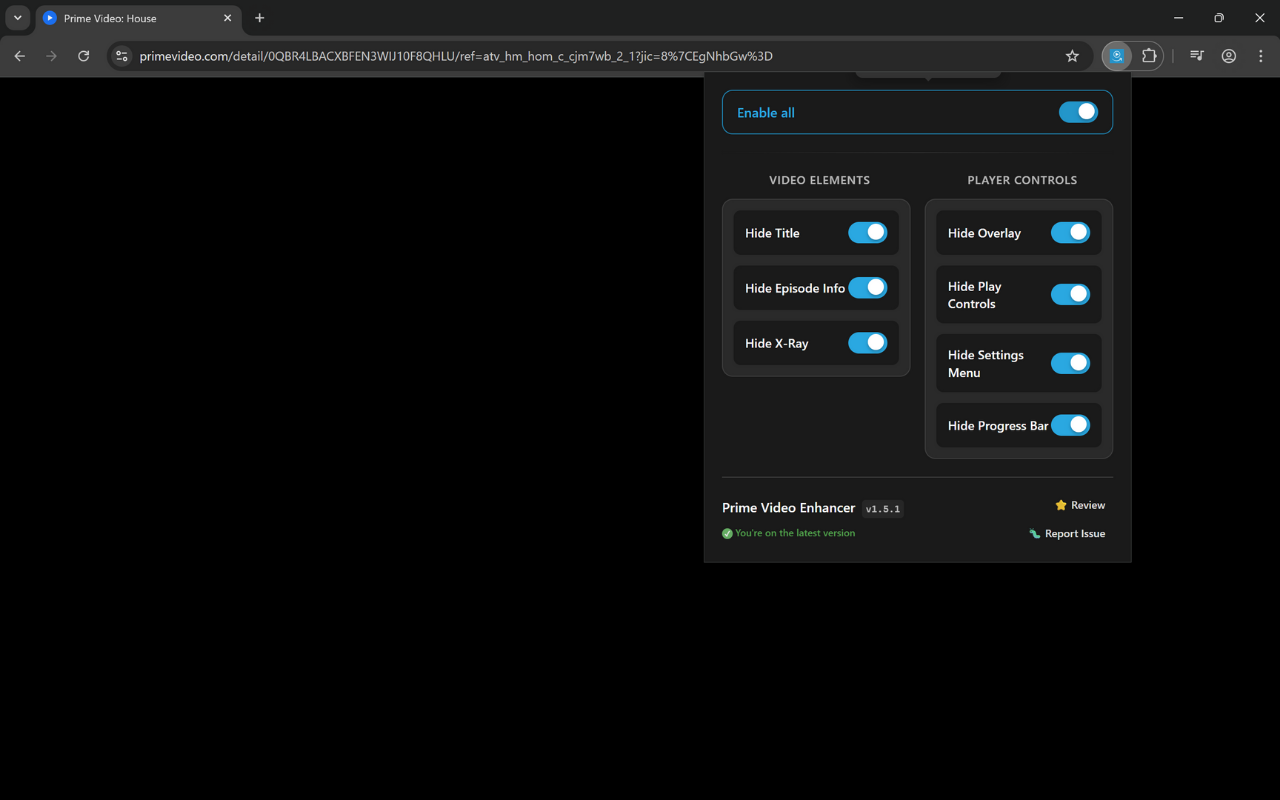Click the Prime Video Enhancer title text
Screen dimensions: 1280x800
click(x=789, y=508)
